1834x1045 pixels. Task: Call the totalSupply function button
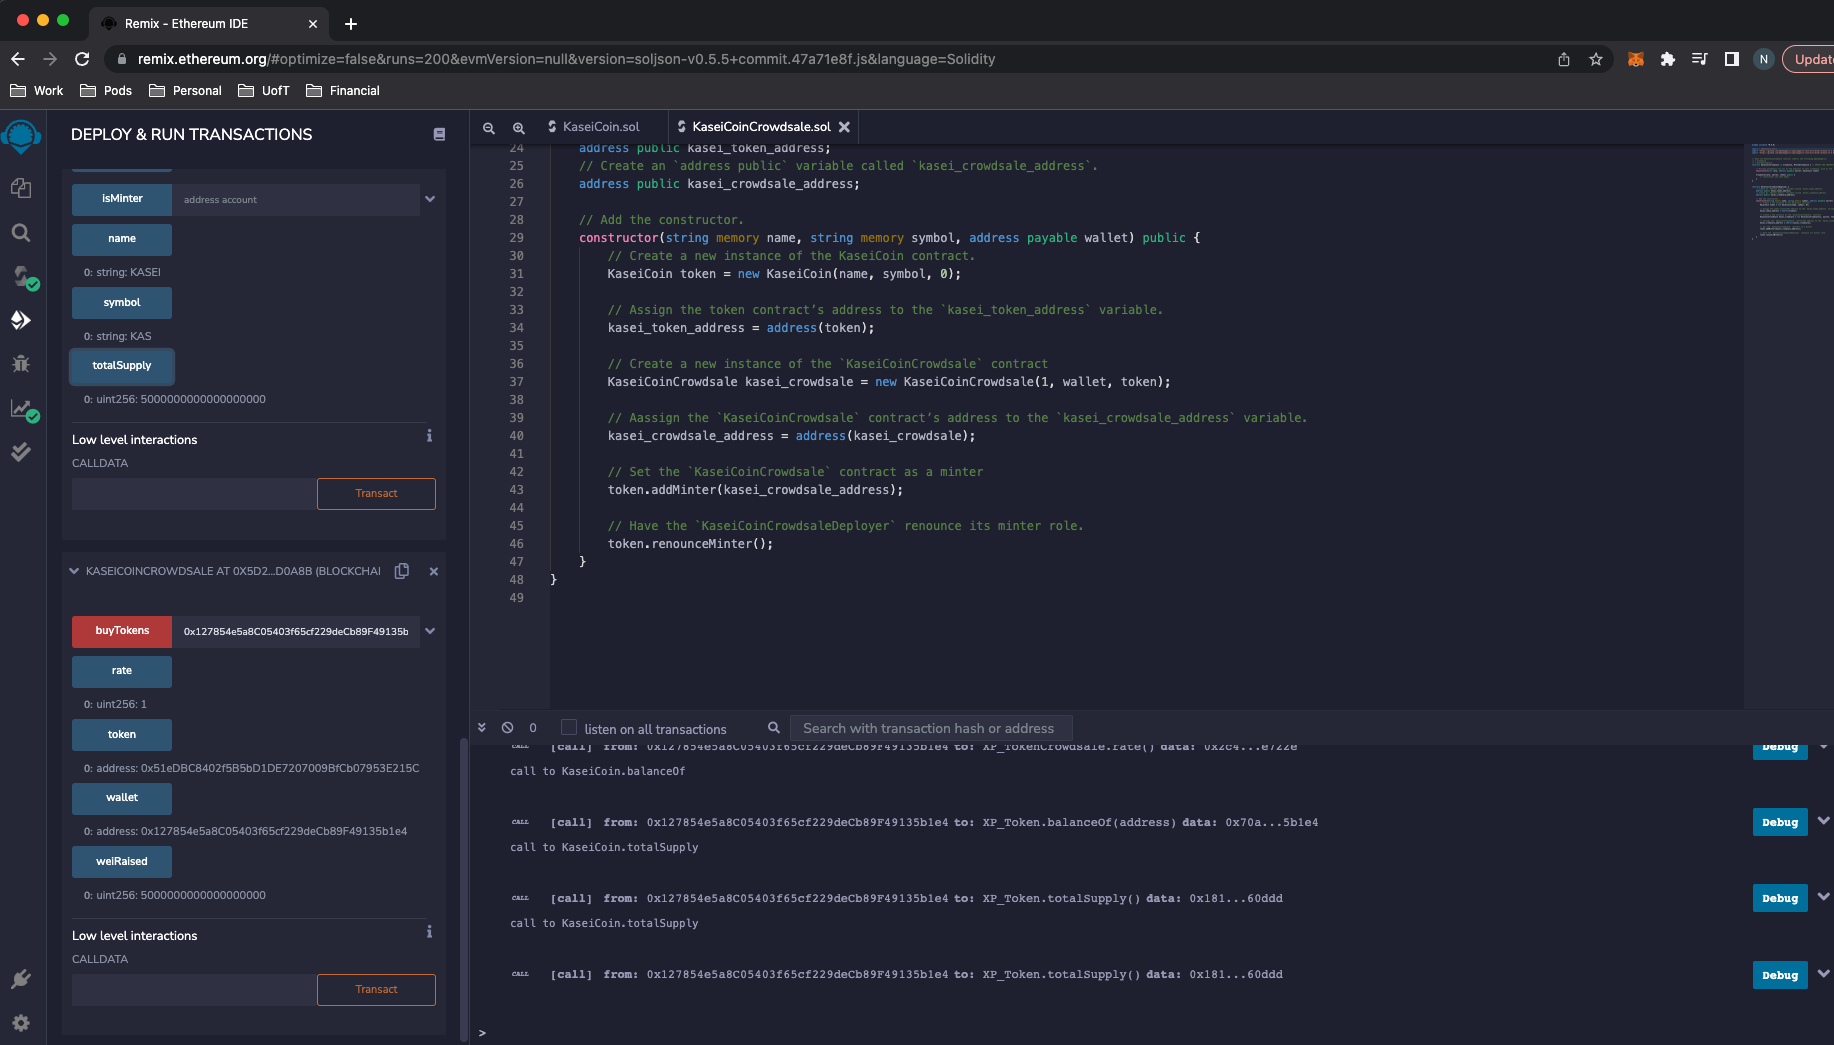coord(122,366)
